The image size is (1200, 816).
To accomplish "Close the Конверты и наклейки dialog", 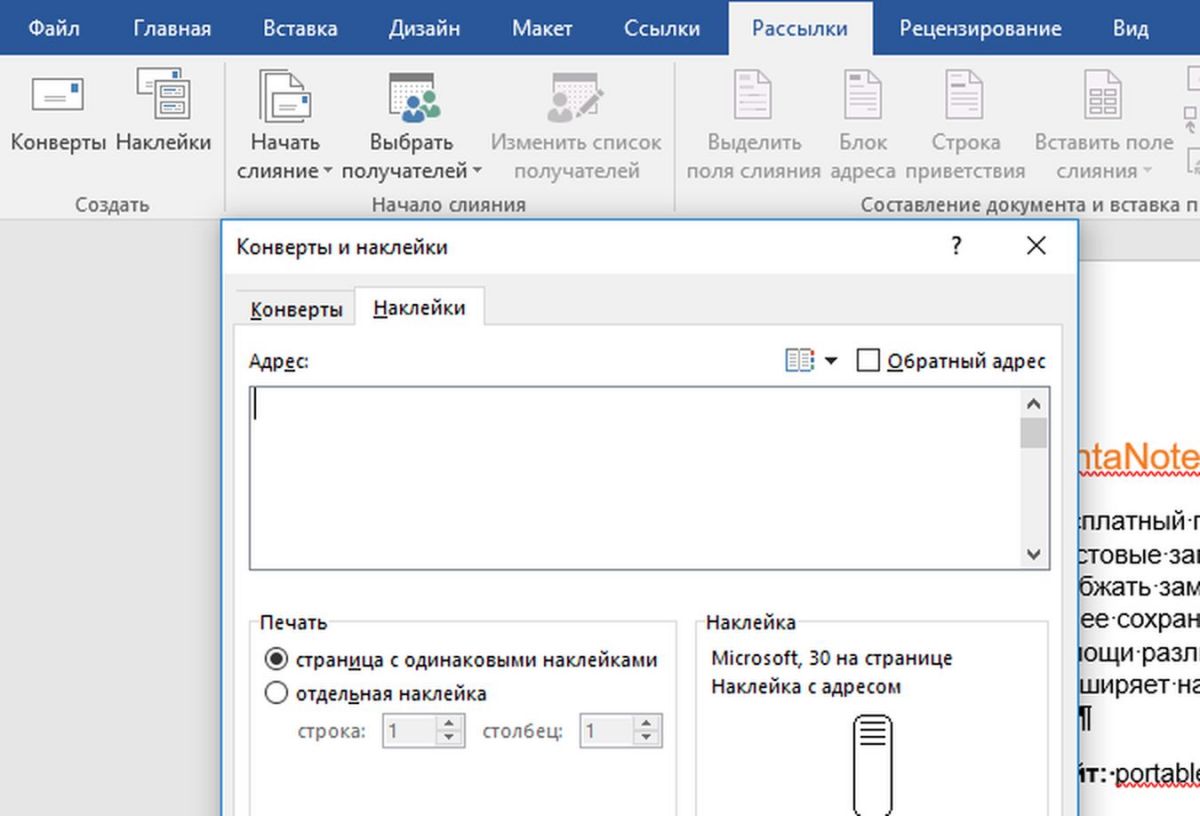I will tap(1036, 246).
